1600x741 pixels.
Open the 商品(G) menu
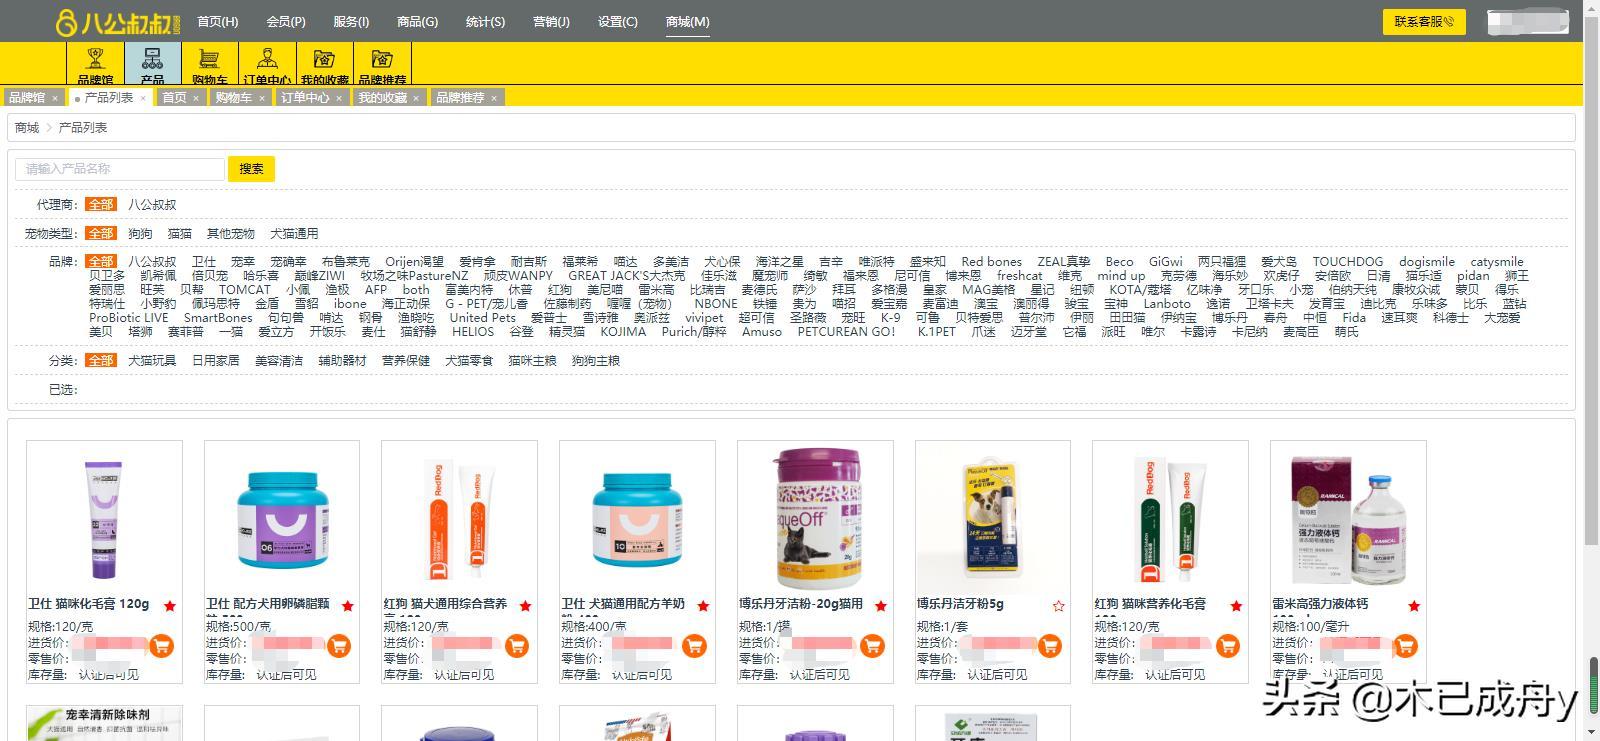[417, 21]
